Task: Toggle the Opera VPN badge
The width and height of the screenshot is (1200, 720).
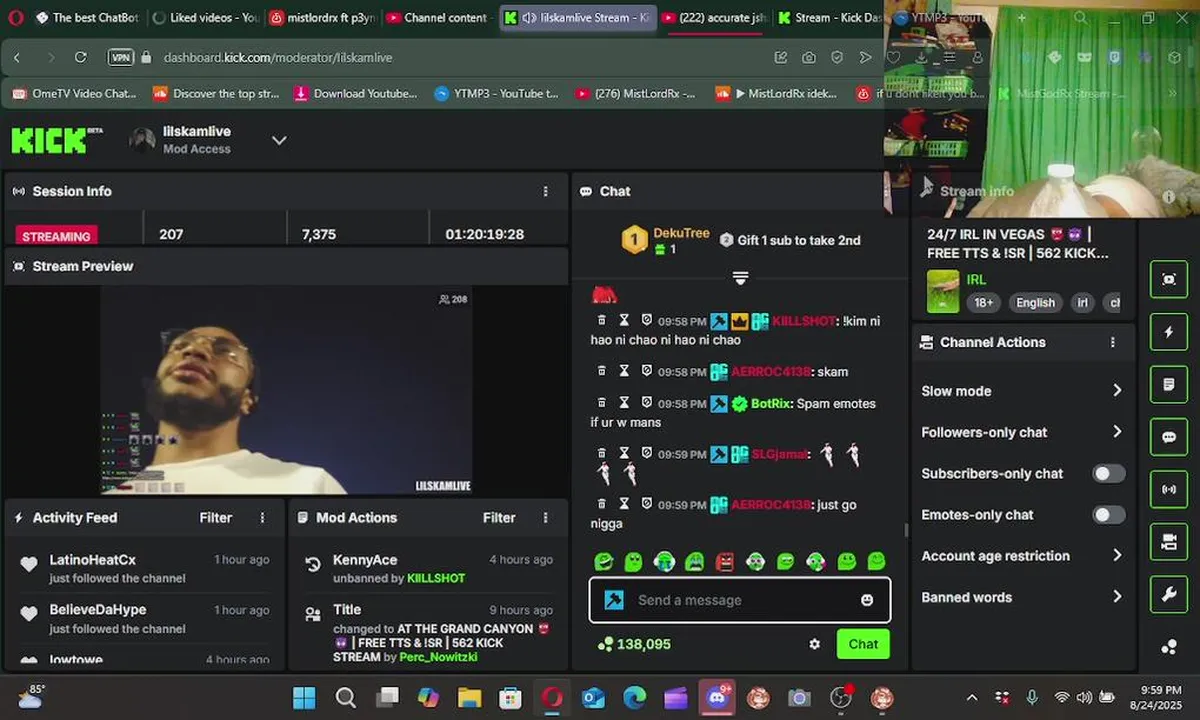Action: pos(121,58)
